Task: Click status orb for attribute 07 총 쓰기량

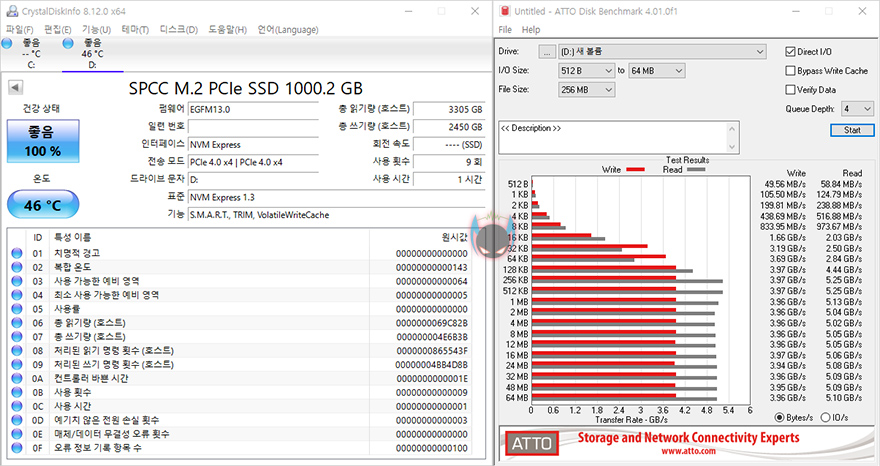Action: [17, 337]
